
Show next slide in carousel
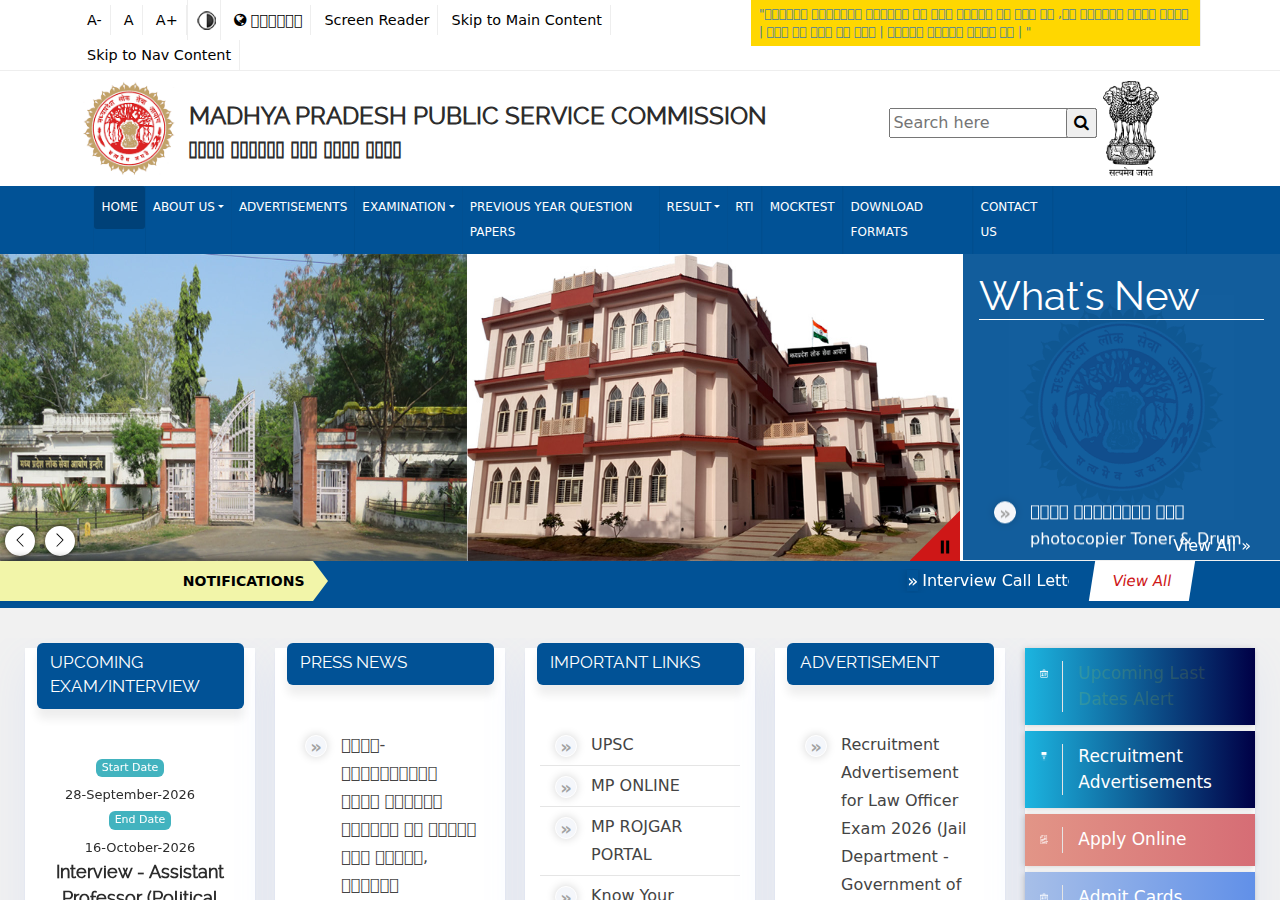pos(60,541)
